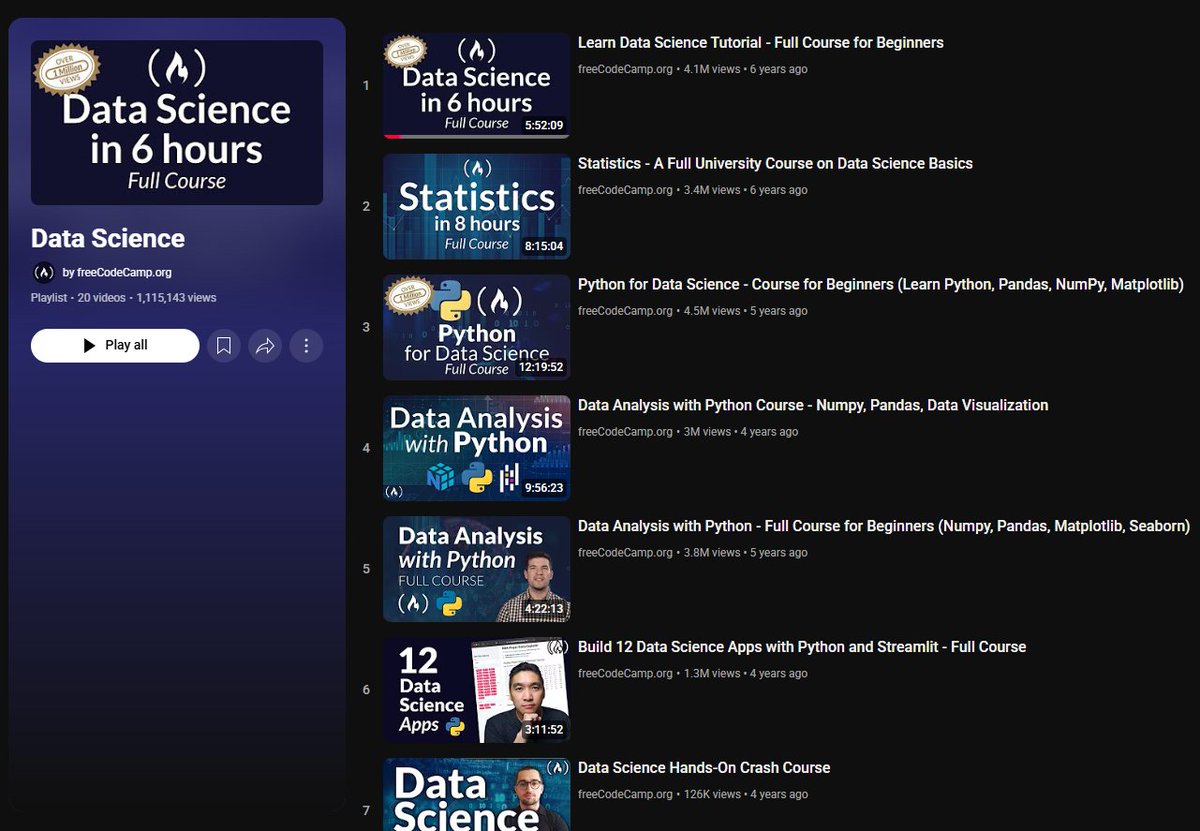The image size is (1200, 831).
Task: Open 12 Data Science Apps thumbnail
Action: (476, 691)
